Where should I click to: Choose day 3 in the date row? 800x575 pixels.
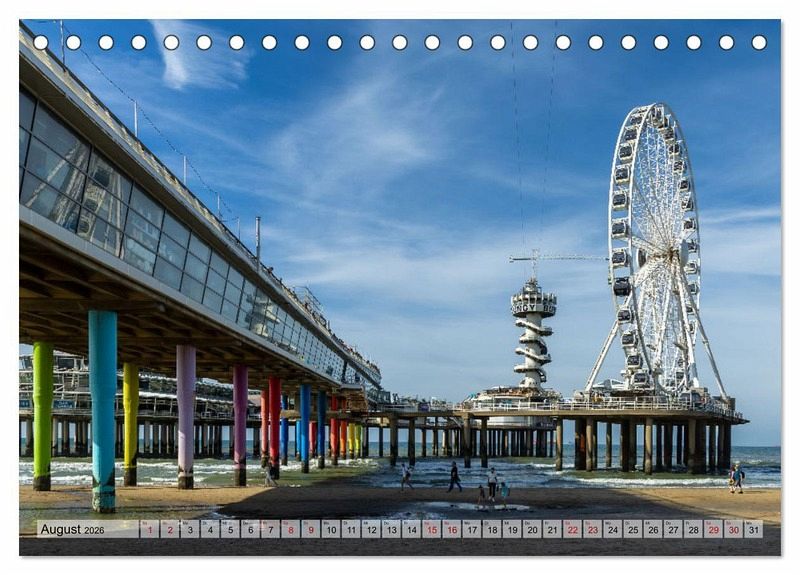190,529
